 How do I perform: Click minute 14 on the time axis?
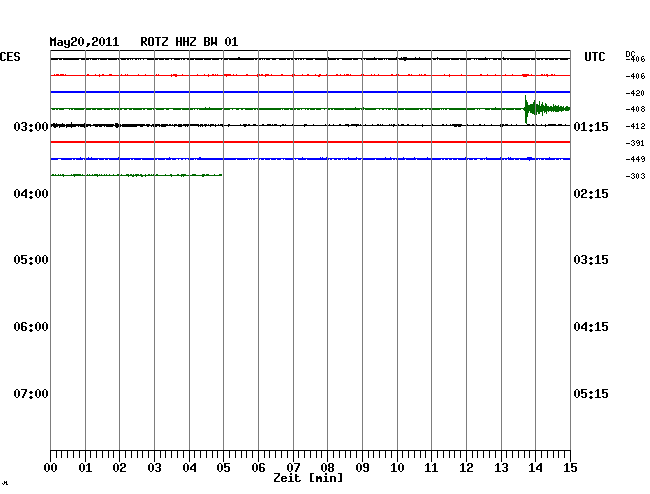click(535, 468)
